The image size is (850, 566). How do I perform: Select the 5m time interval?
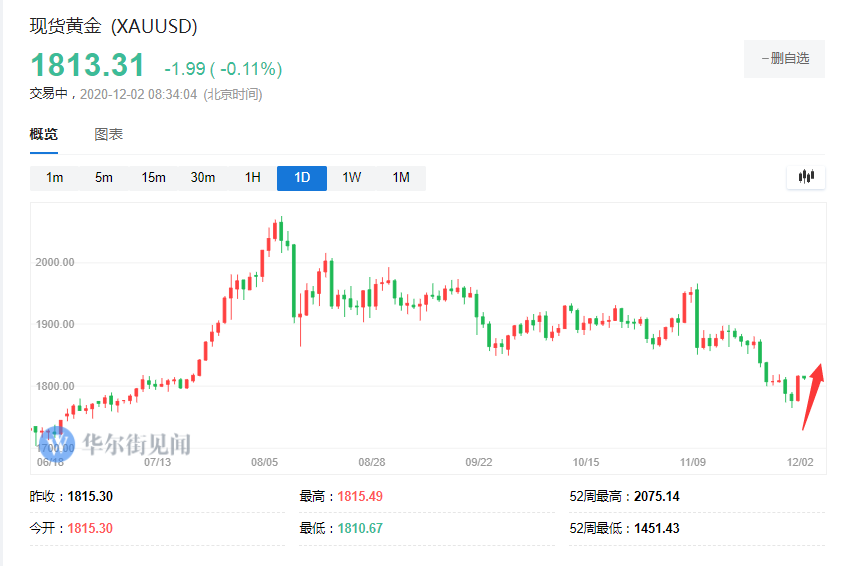pos(104,178)
